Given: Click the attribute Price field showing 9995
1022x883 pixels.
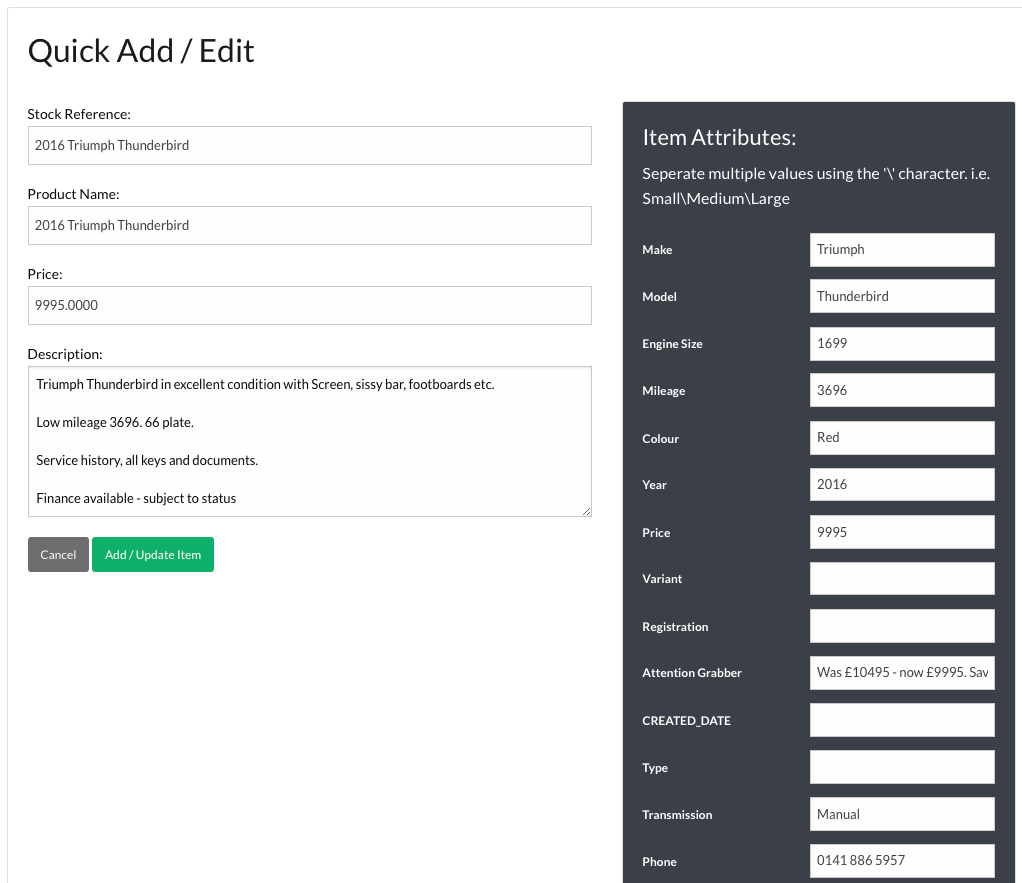Looking at the screenshot, I should [x=901, y=532].
